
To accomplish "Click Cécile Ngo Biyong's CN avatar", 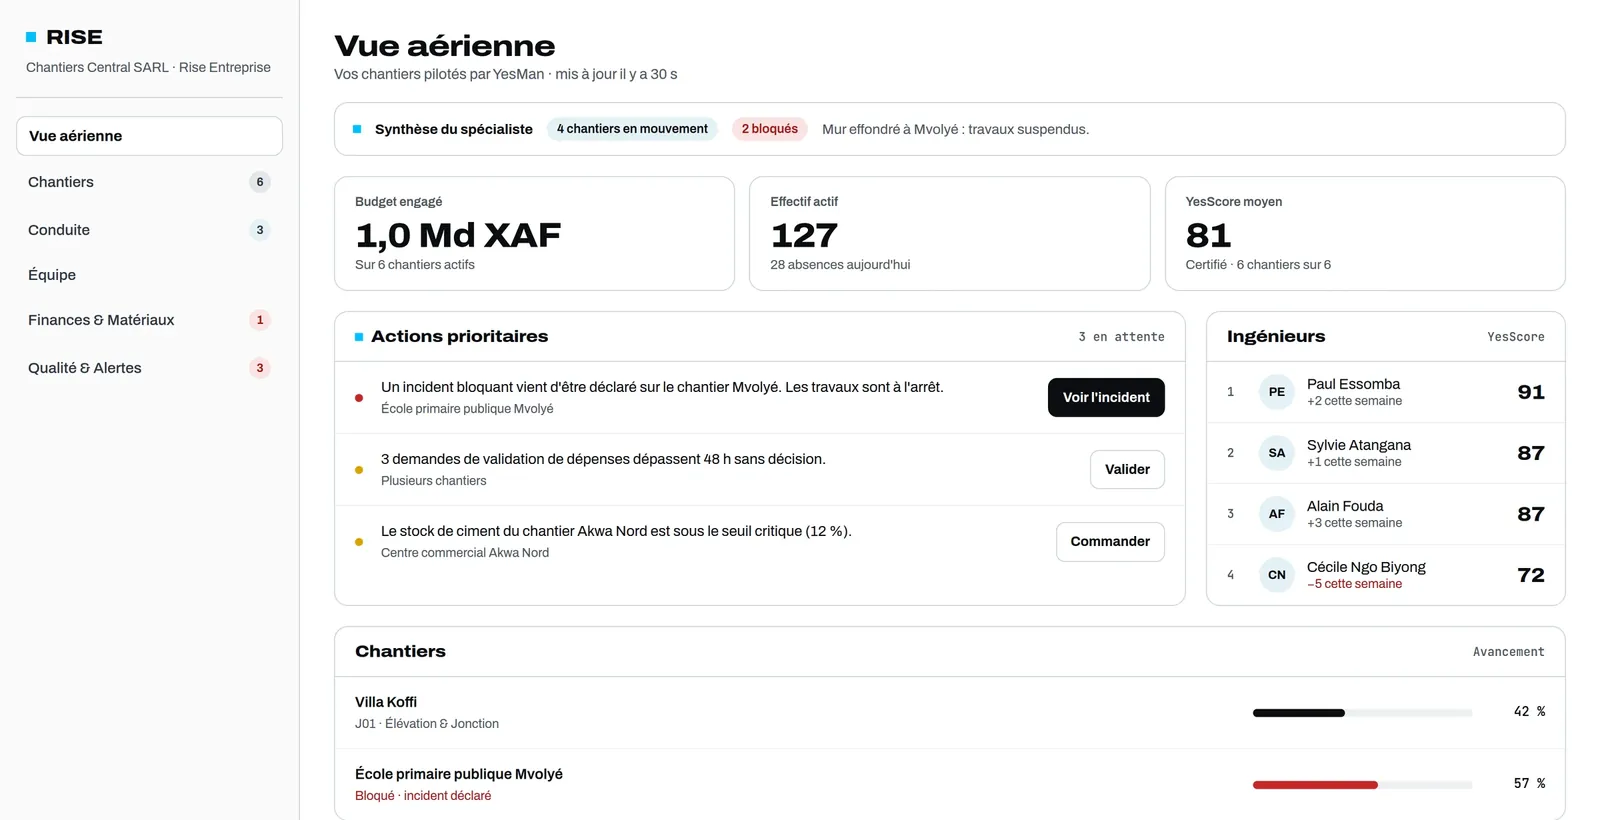I will pyautogui.click(x=1277, y=575).
